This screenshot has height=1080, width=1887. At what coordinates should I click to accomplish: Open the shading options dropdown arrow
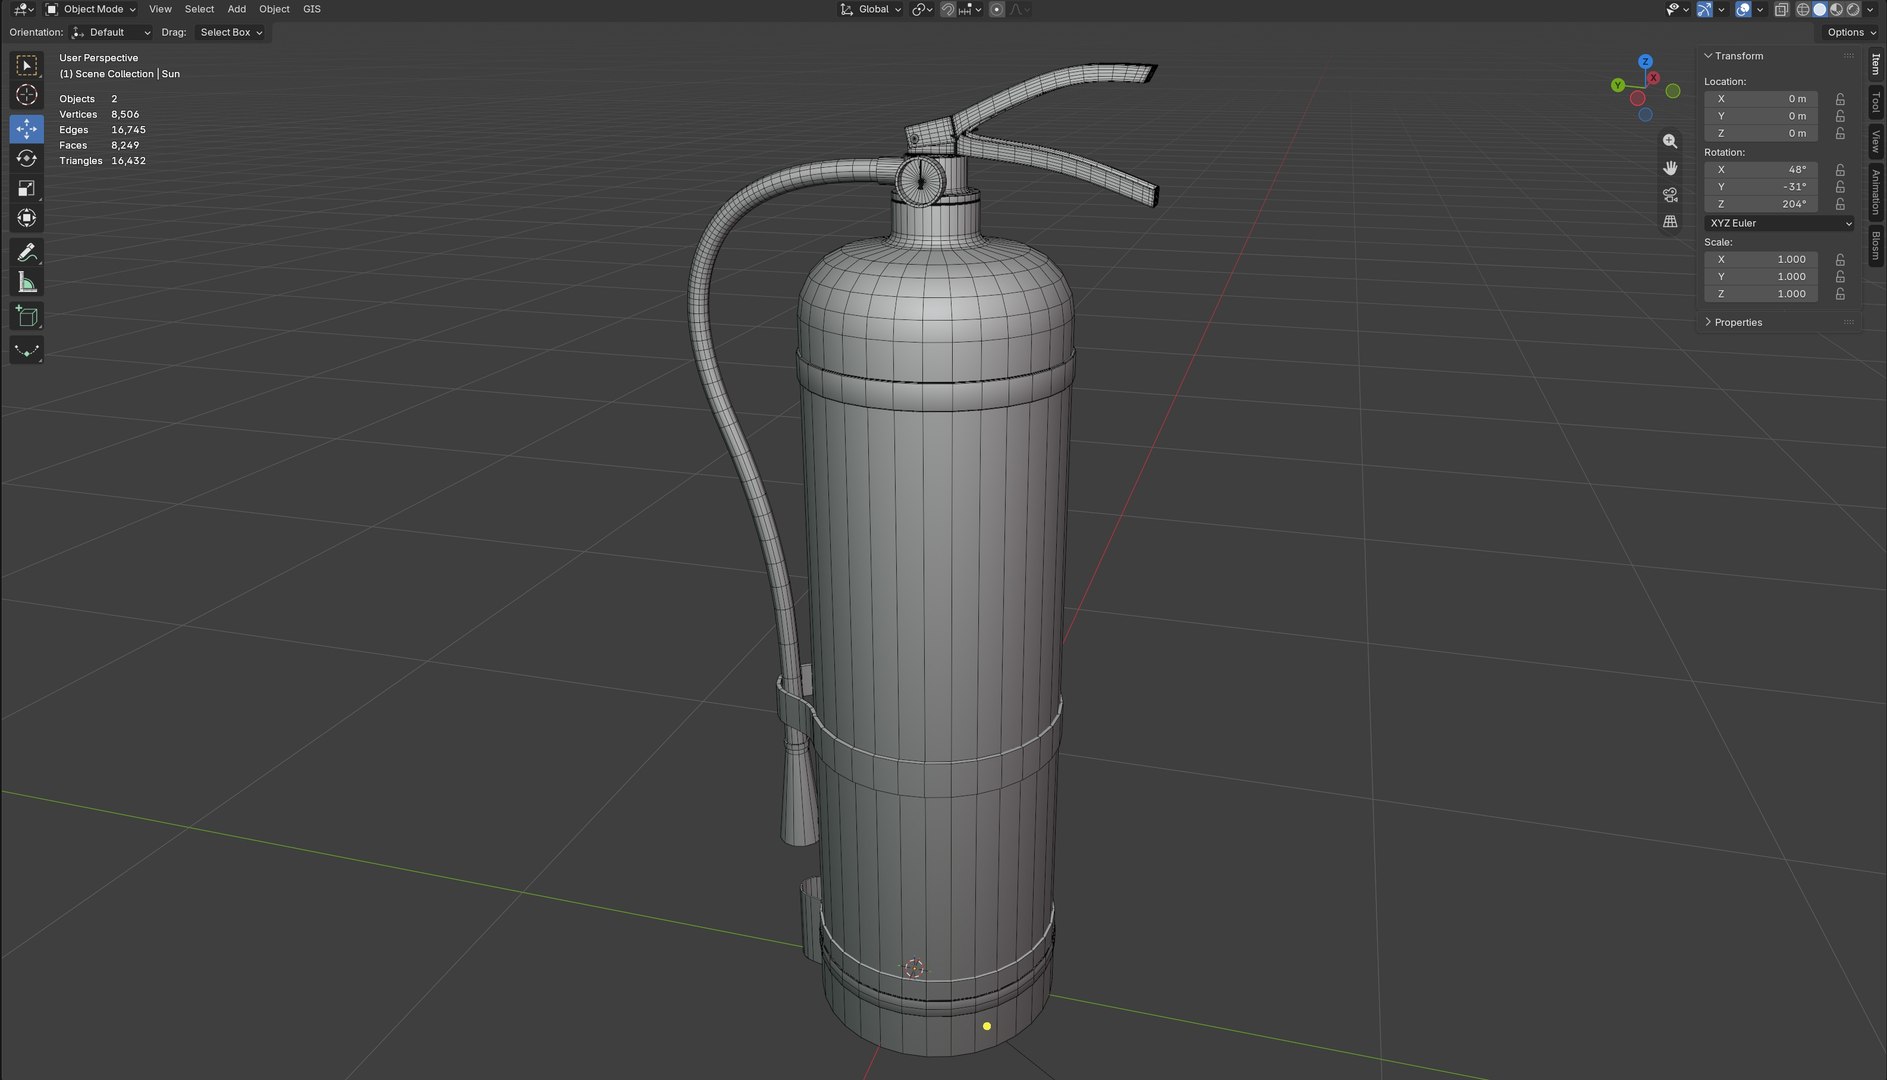point(1870,9)
